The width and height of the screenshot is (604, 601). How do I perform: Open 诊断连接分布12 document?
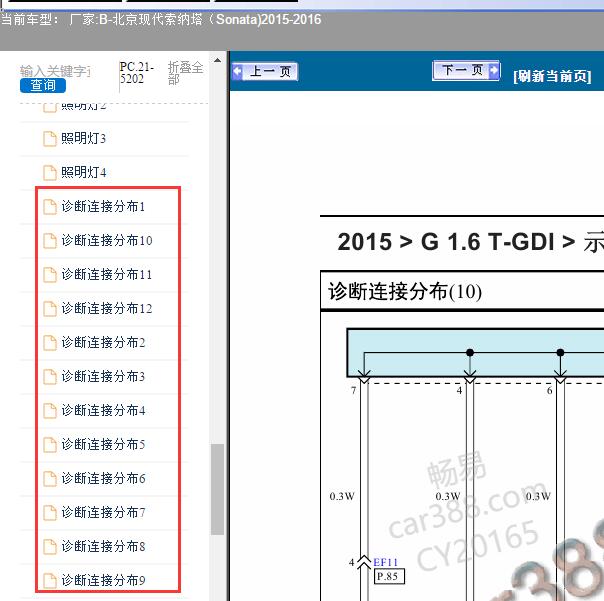point(107,308)
